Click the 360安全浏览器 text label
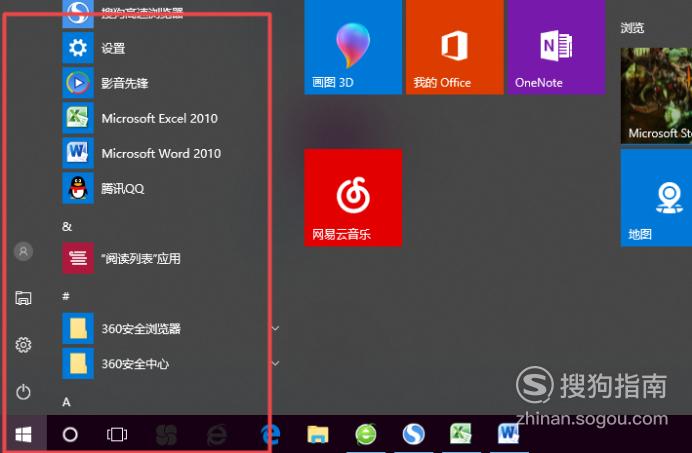This screenshot has height=453, width=692. pos(141,328)
